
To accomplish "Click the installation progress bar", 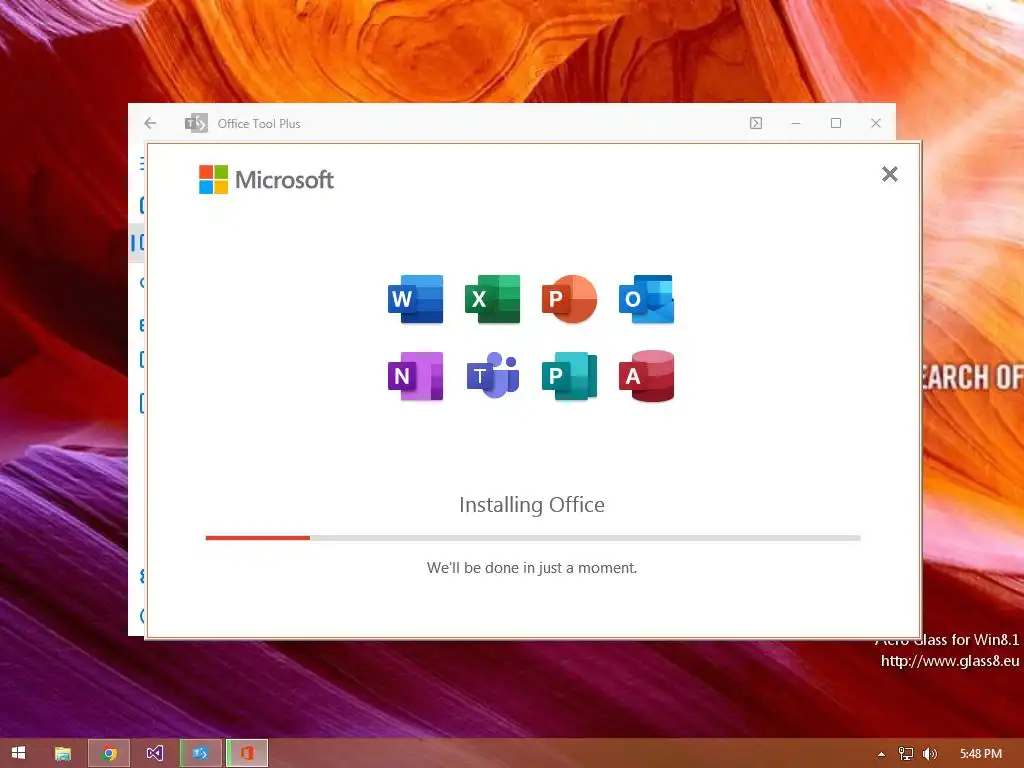I will 533,538.
